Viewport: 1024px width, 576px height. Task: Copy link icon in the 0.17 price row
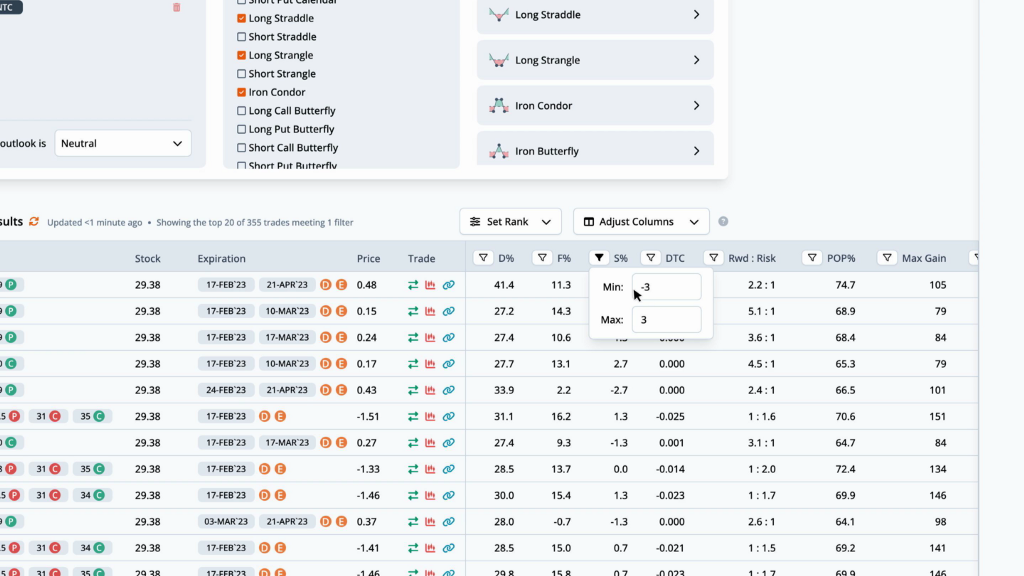coord(448,364)
